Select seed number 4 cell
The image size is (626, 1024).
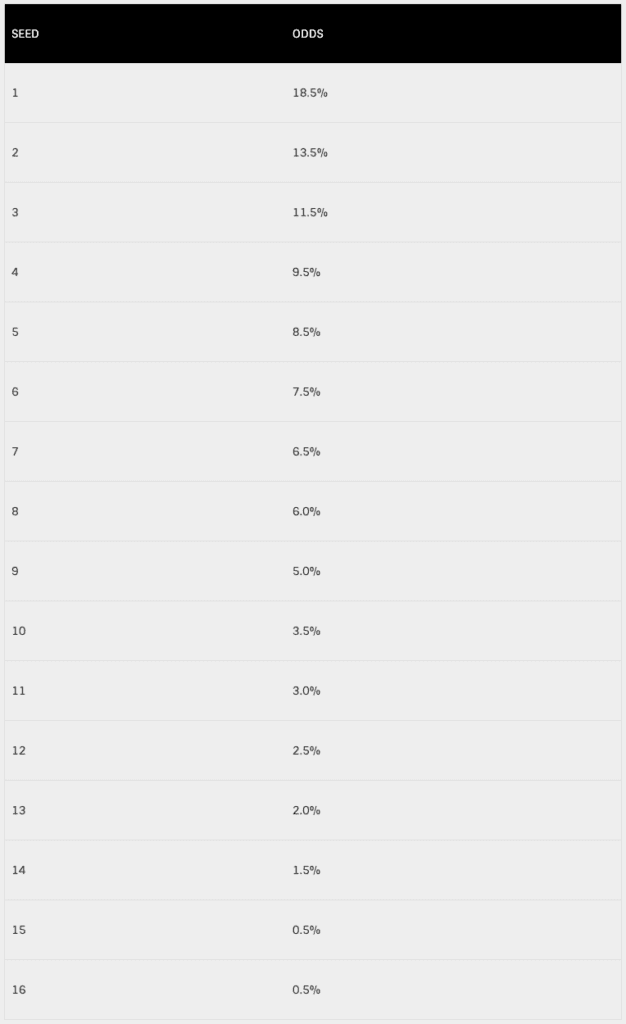pos(15,272)
